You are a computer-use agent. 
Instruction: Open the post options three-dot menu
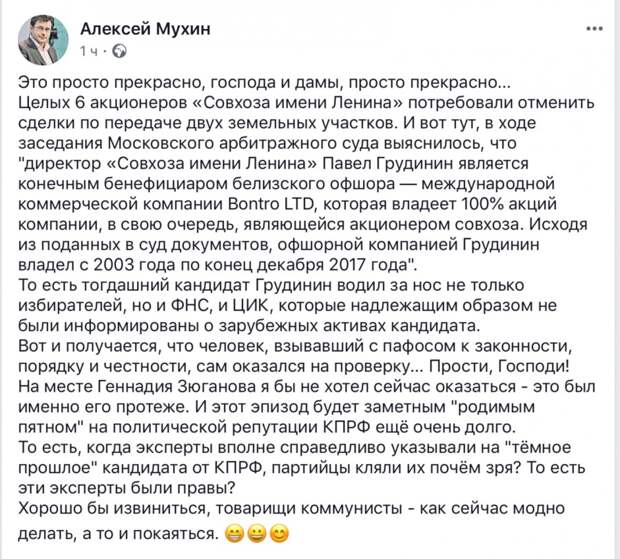594,29
